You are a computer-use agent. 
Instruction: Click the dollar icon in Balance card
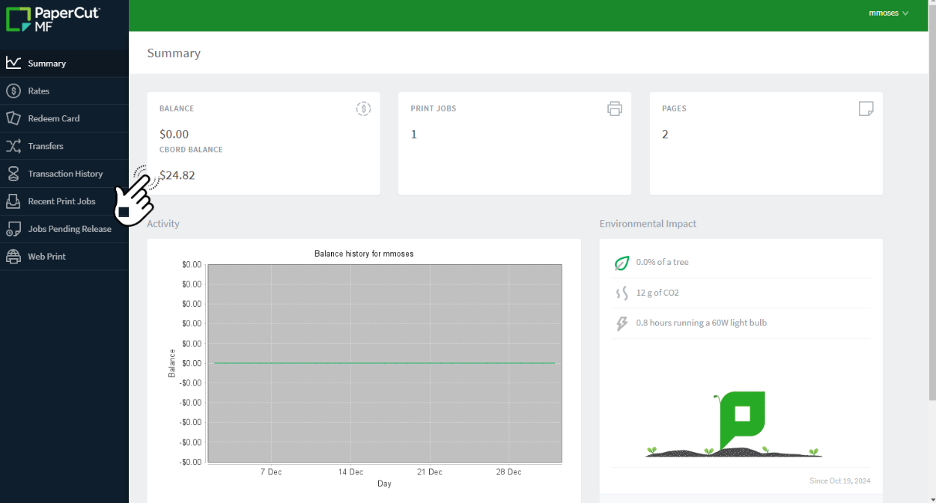pos(363,108)
